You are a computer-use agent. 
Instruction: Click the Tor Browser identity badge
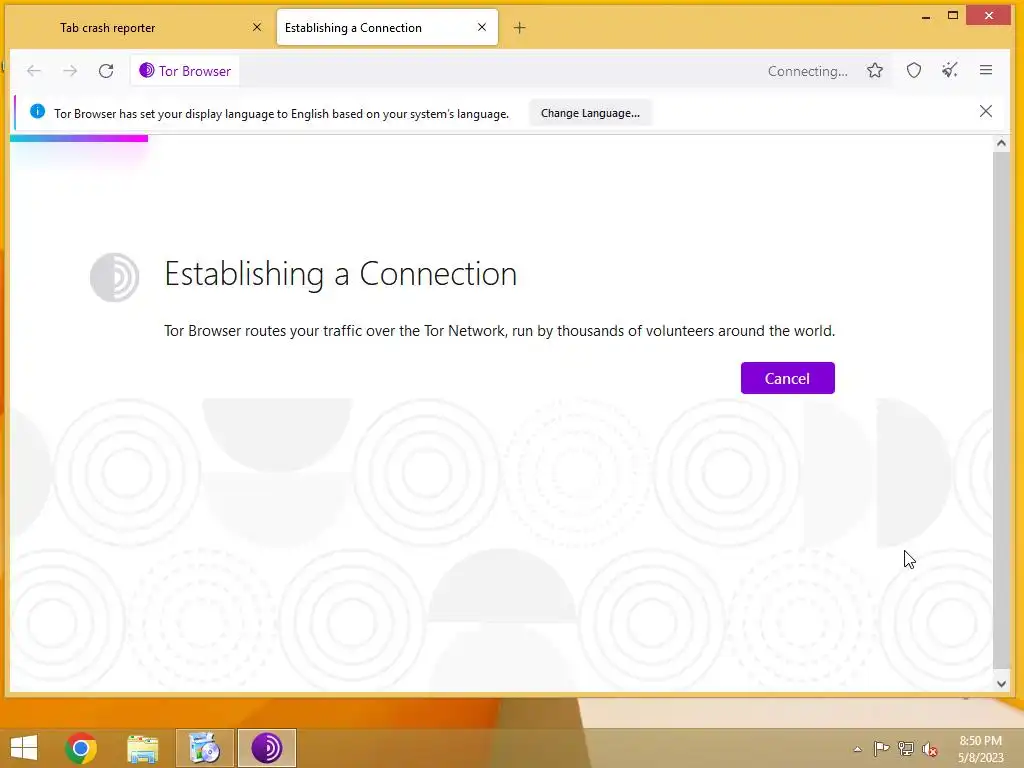coord(185,71)
